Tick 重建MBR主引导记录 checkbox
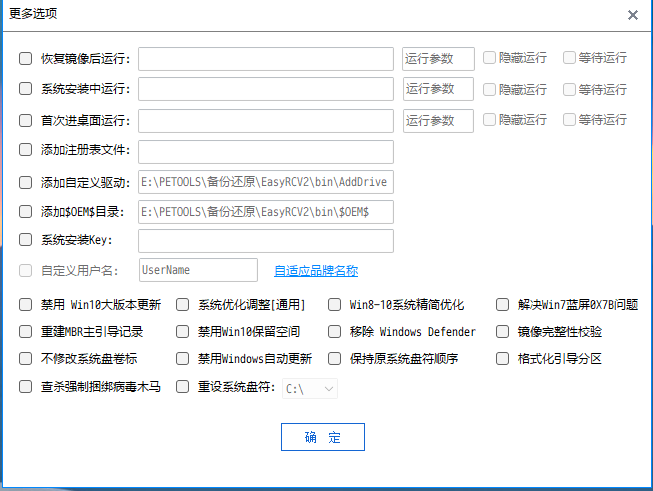This screenshot has width=653, height=491. (25, 331)
